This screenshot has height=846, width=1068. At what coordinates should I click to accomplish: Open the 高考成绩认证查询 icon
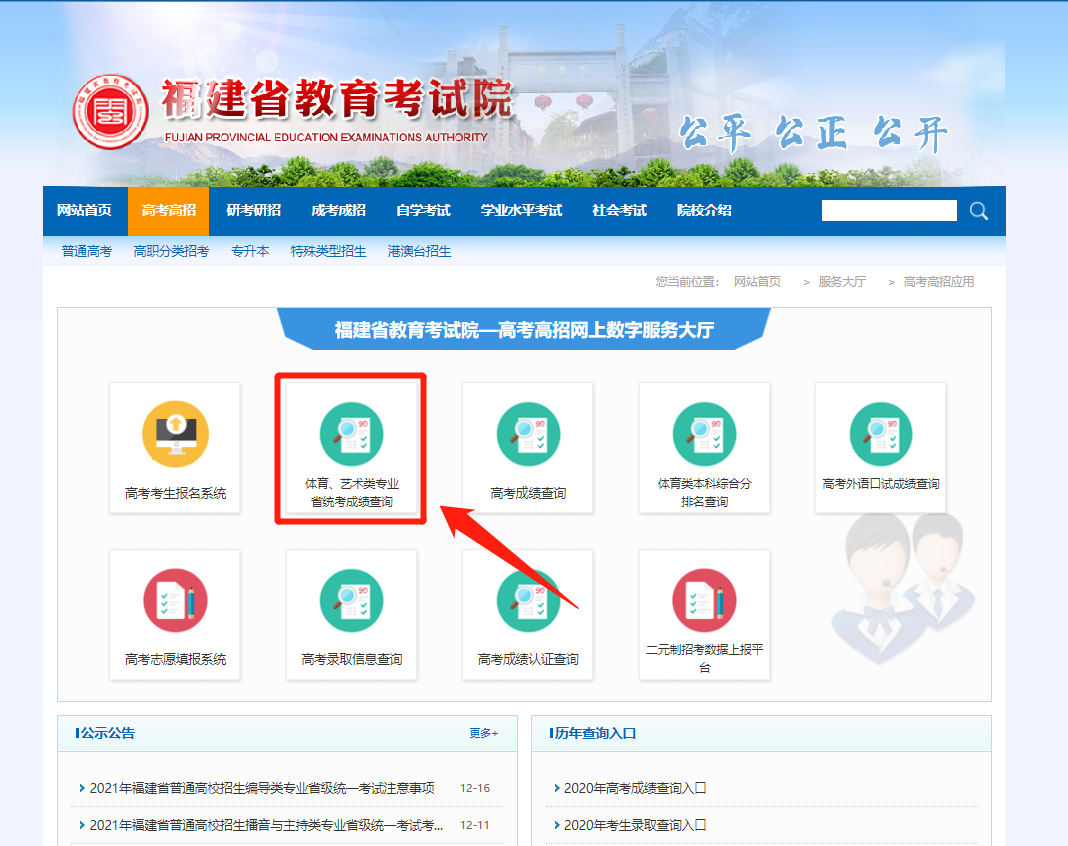pyautogui.click(x=529, y=600)
